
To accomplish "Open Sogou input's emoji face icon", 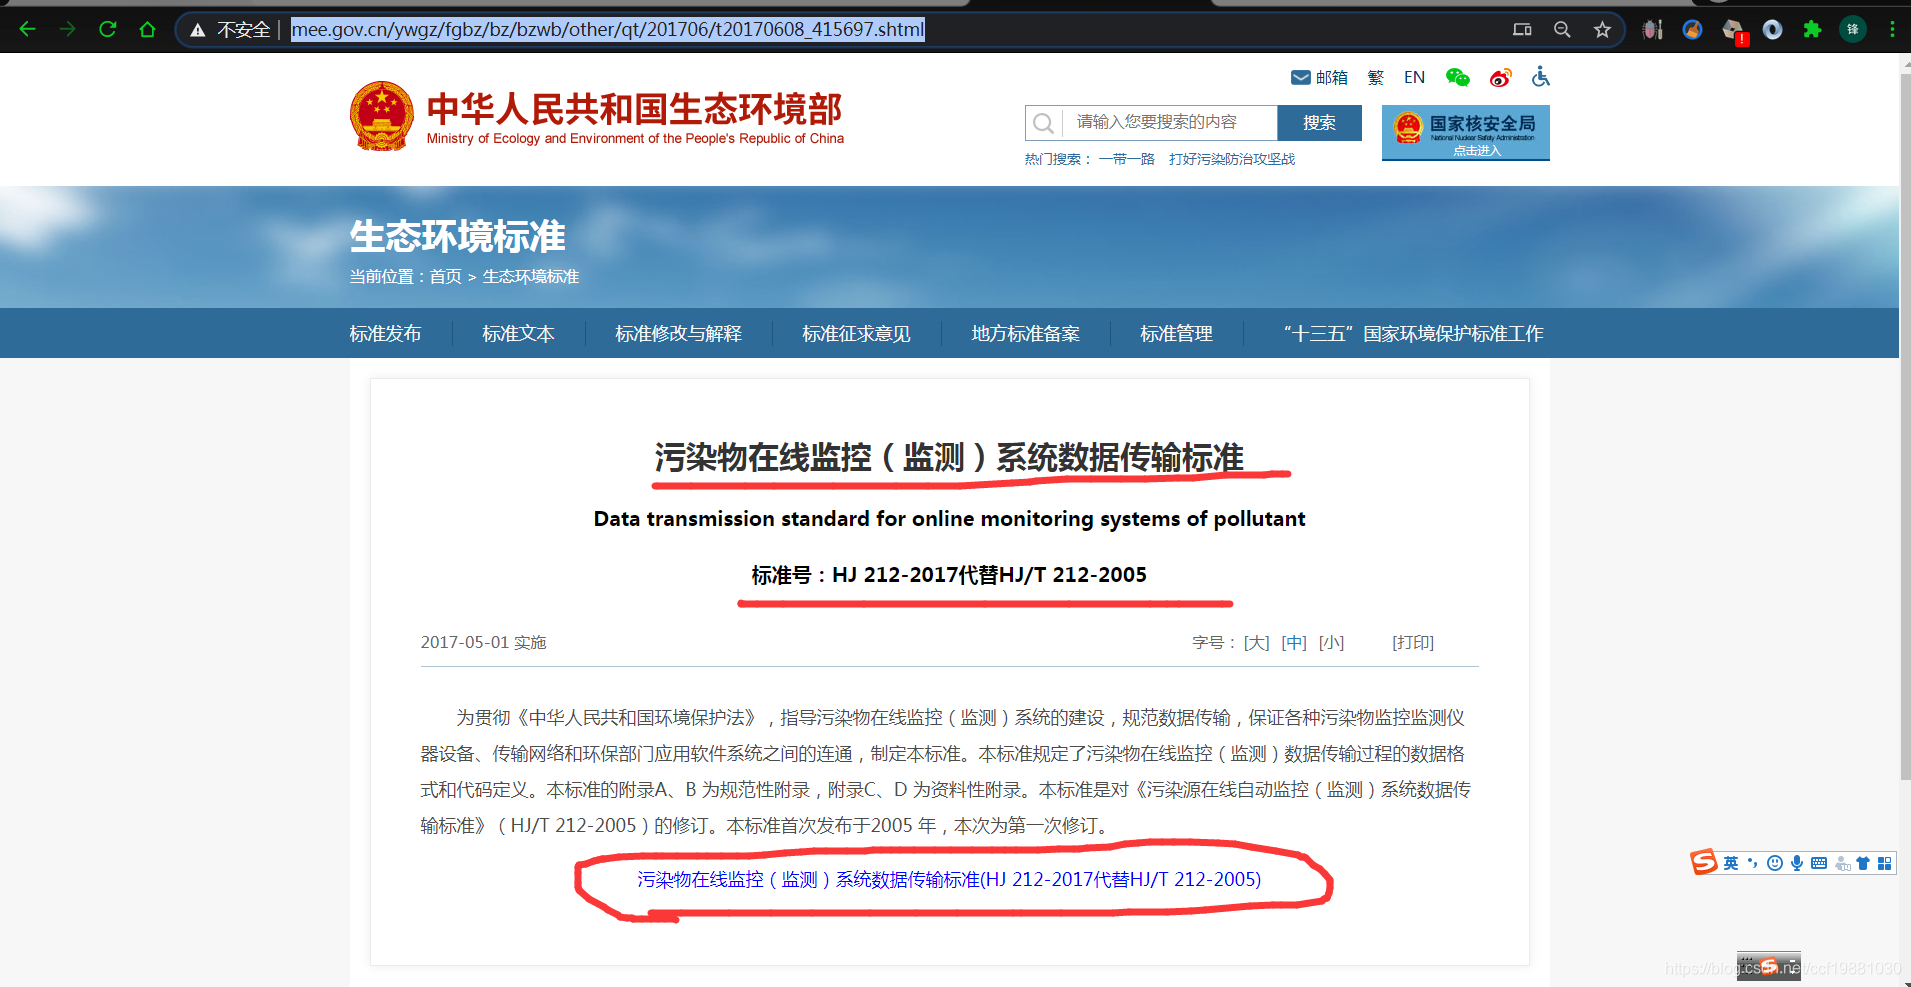I will point(1774,863).
